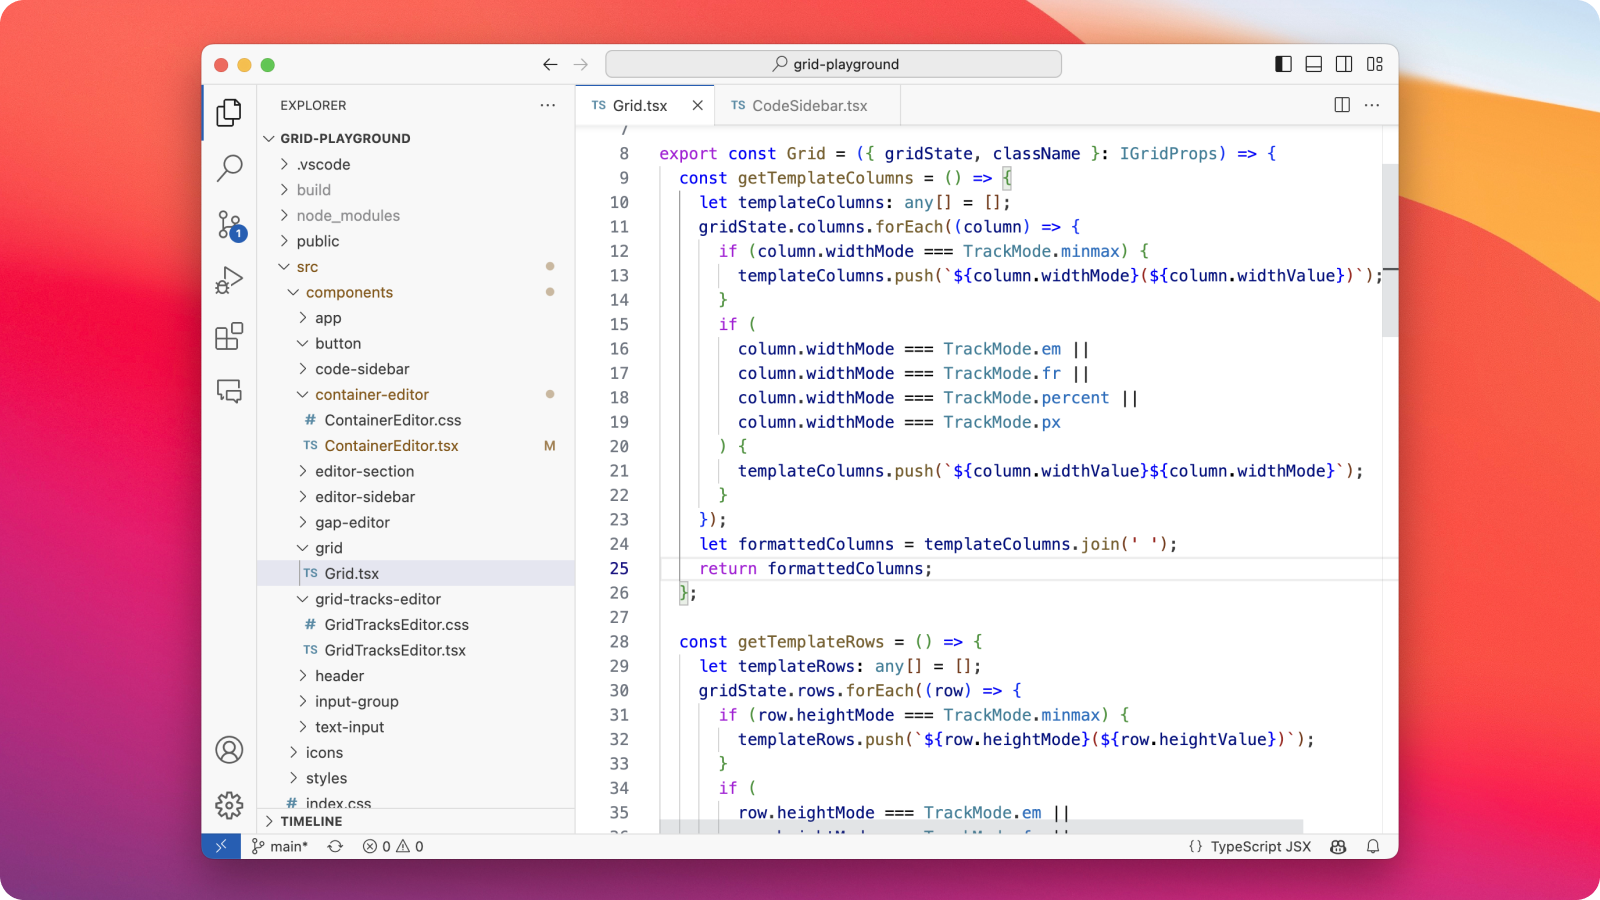Select the Explorer icon in Activity Bar

pos(229,112)
